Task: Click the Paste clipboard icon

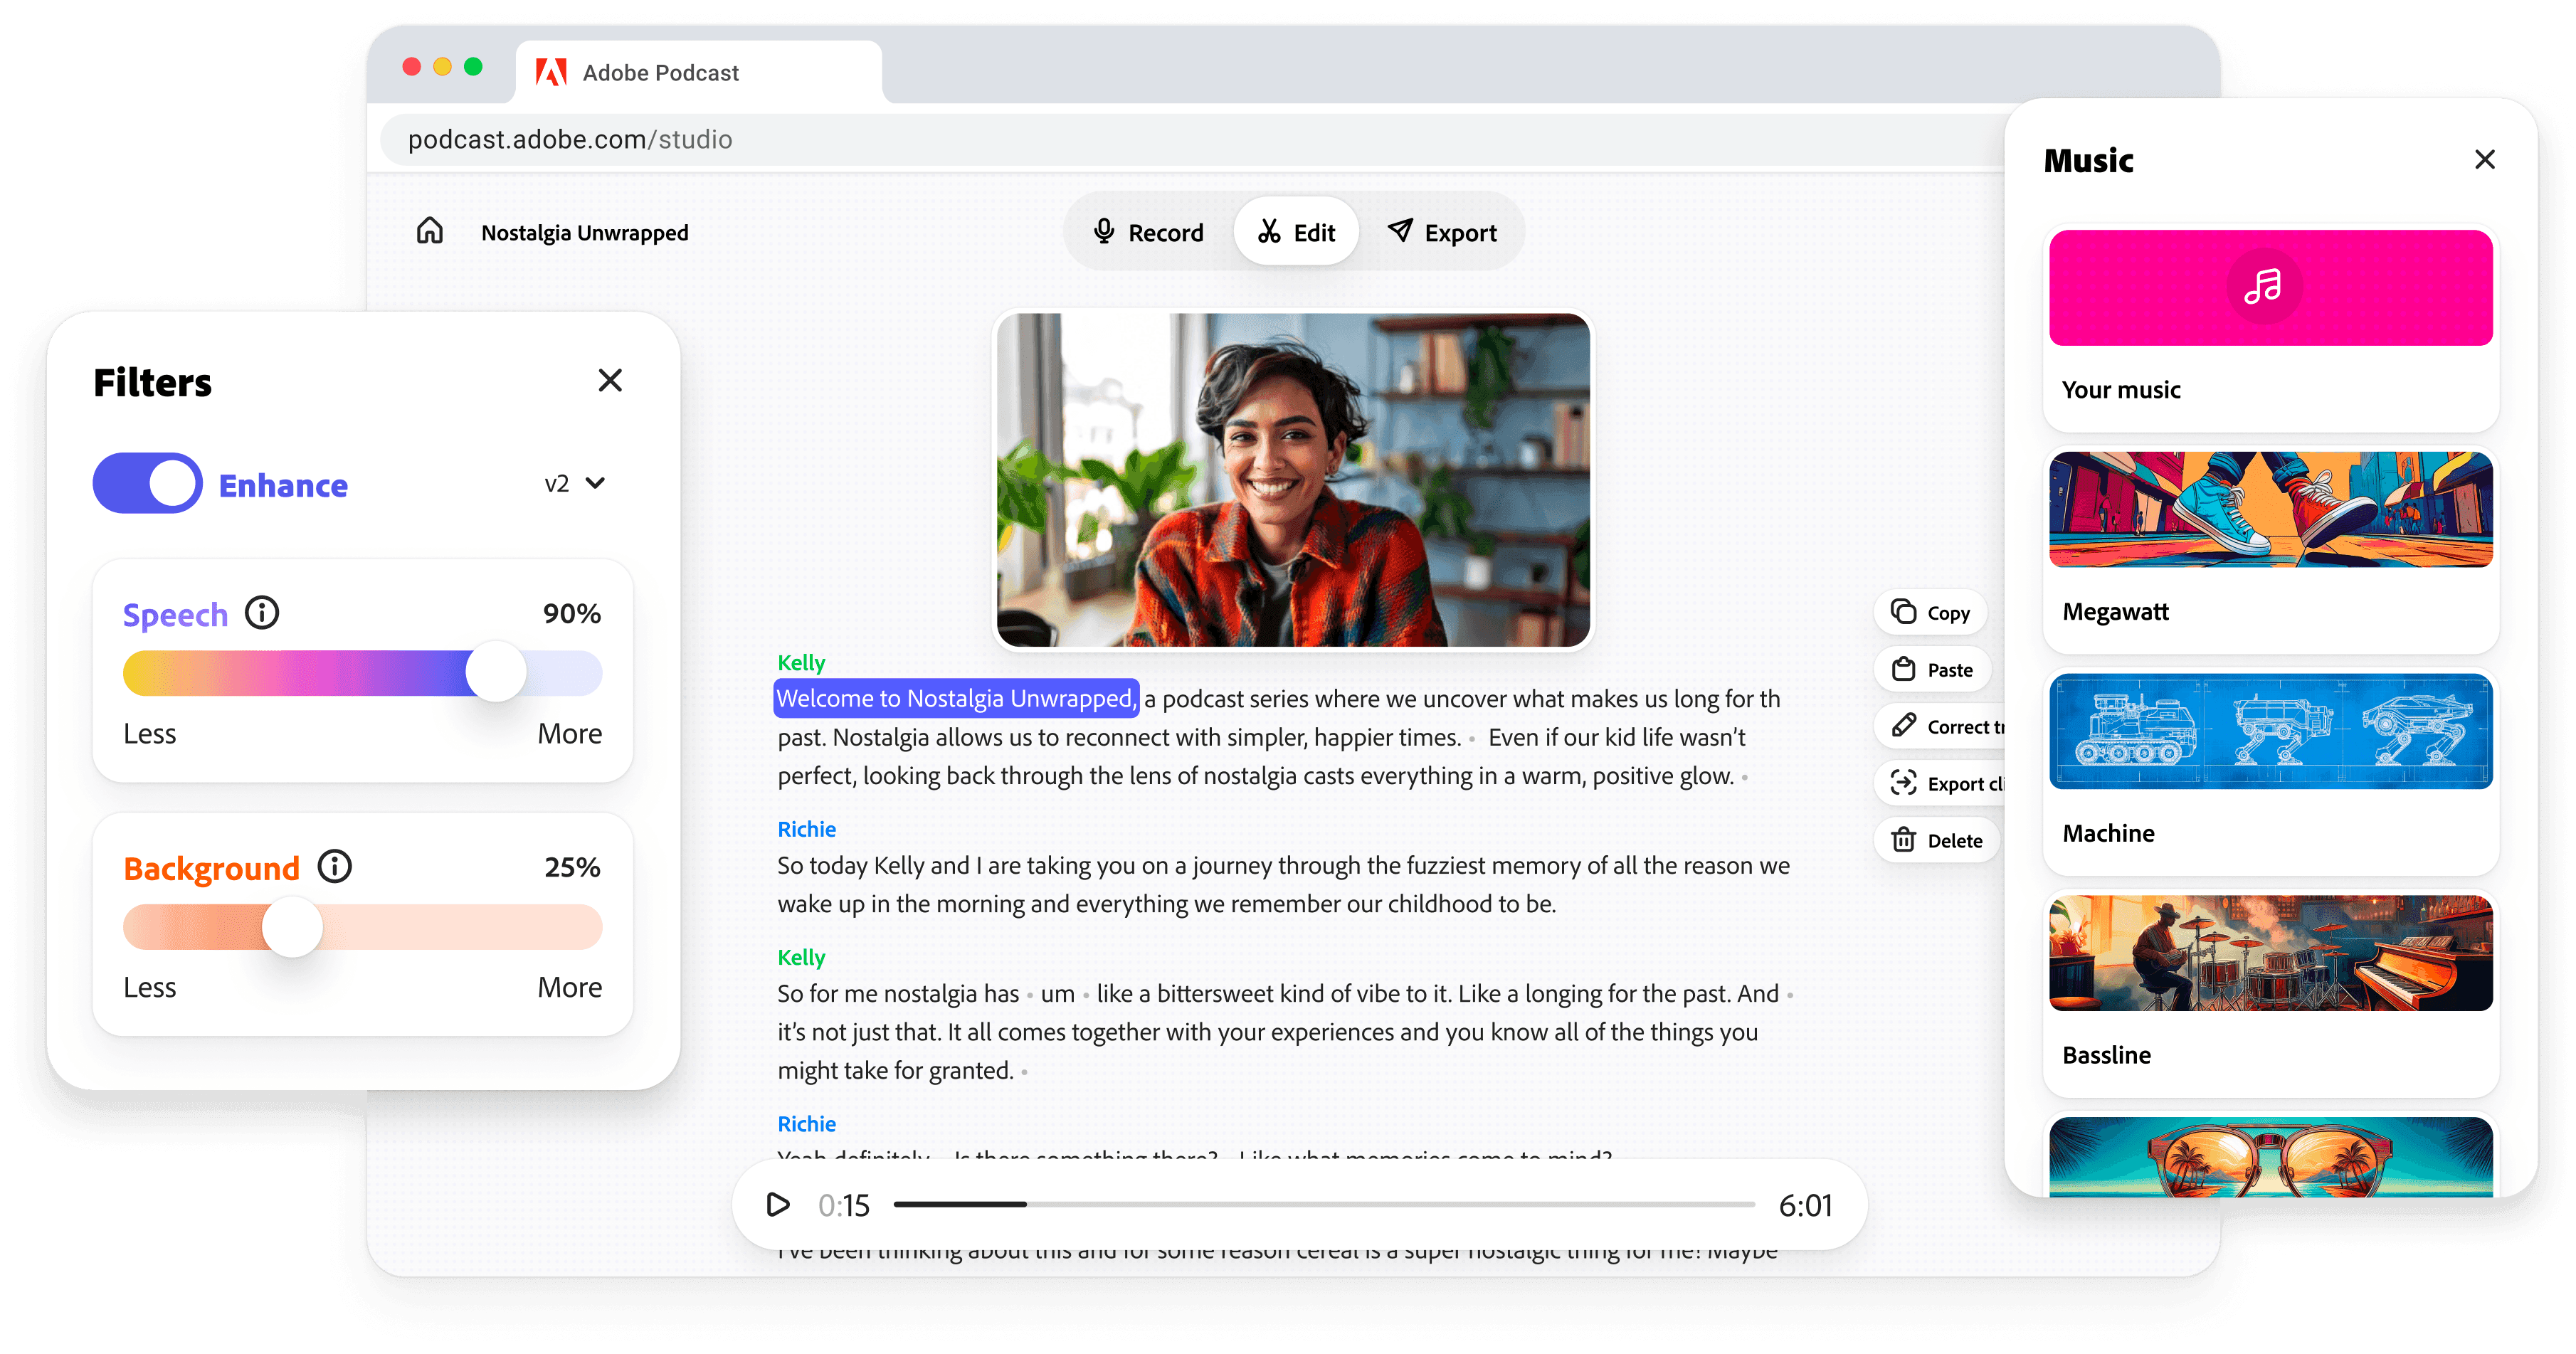Action: click(1904, 669)
